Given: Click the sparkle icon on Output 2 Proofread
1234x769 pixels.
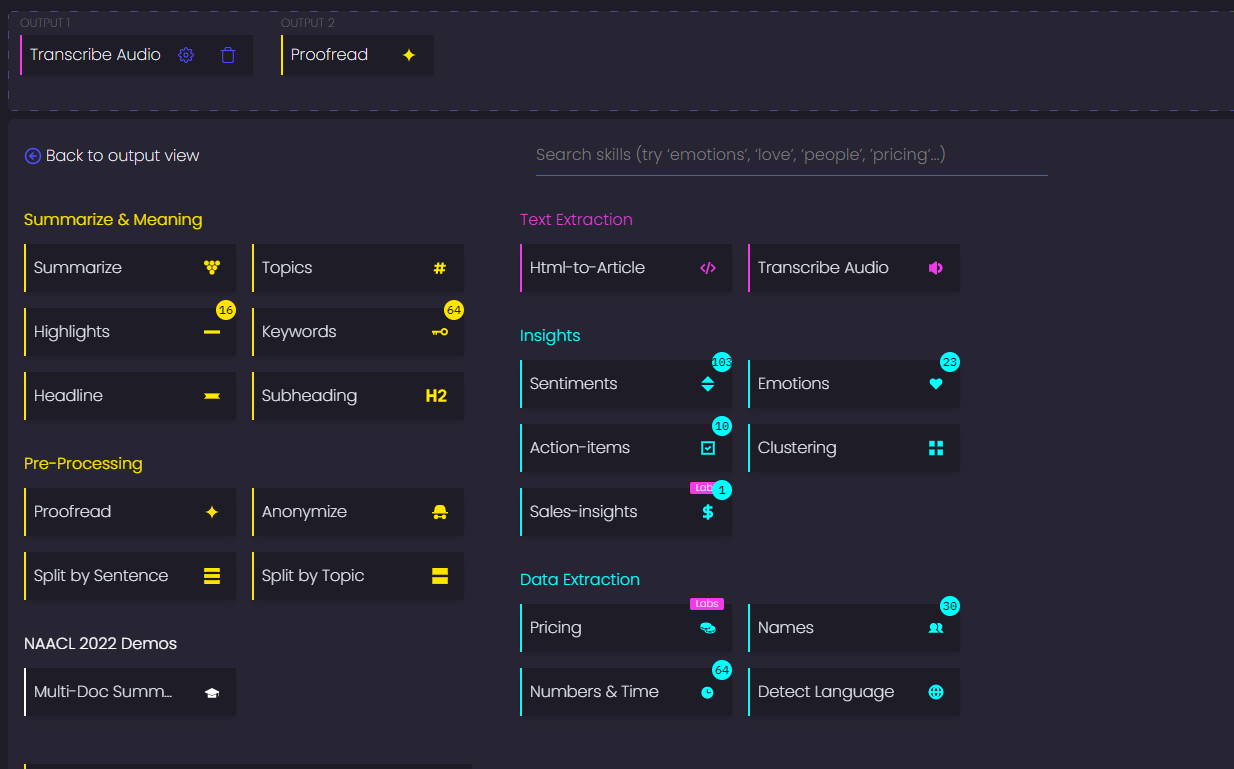Looking at the screenshot, I should coord(409,55).
